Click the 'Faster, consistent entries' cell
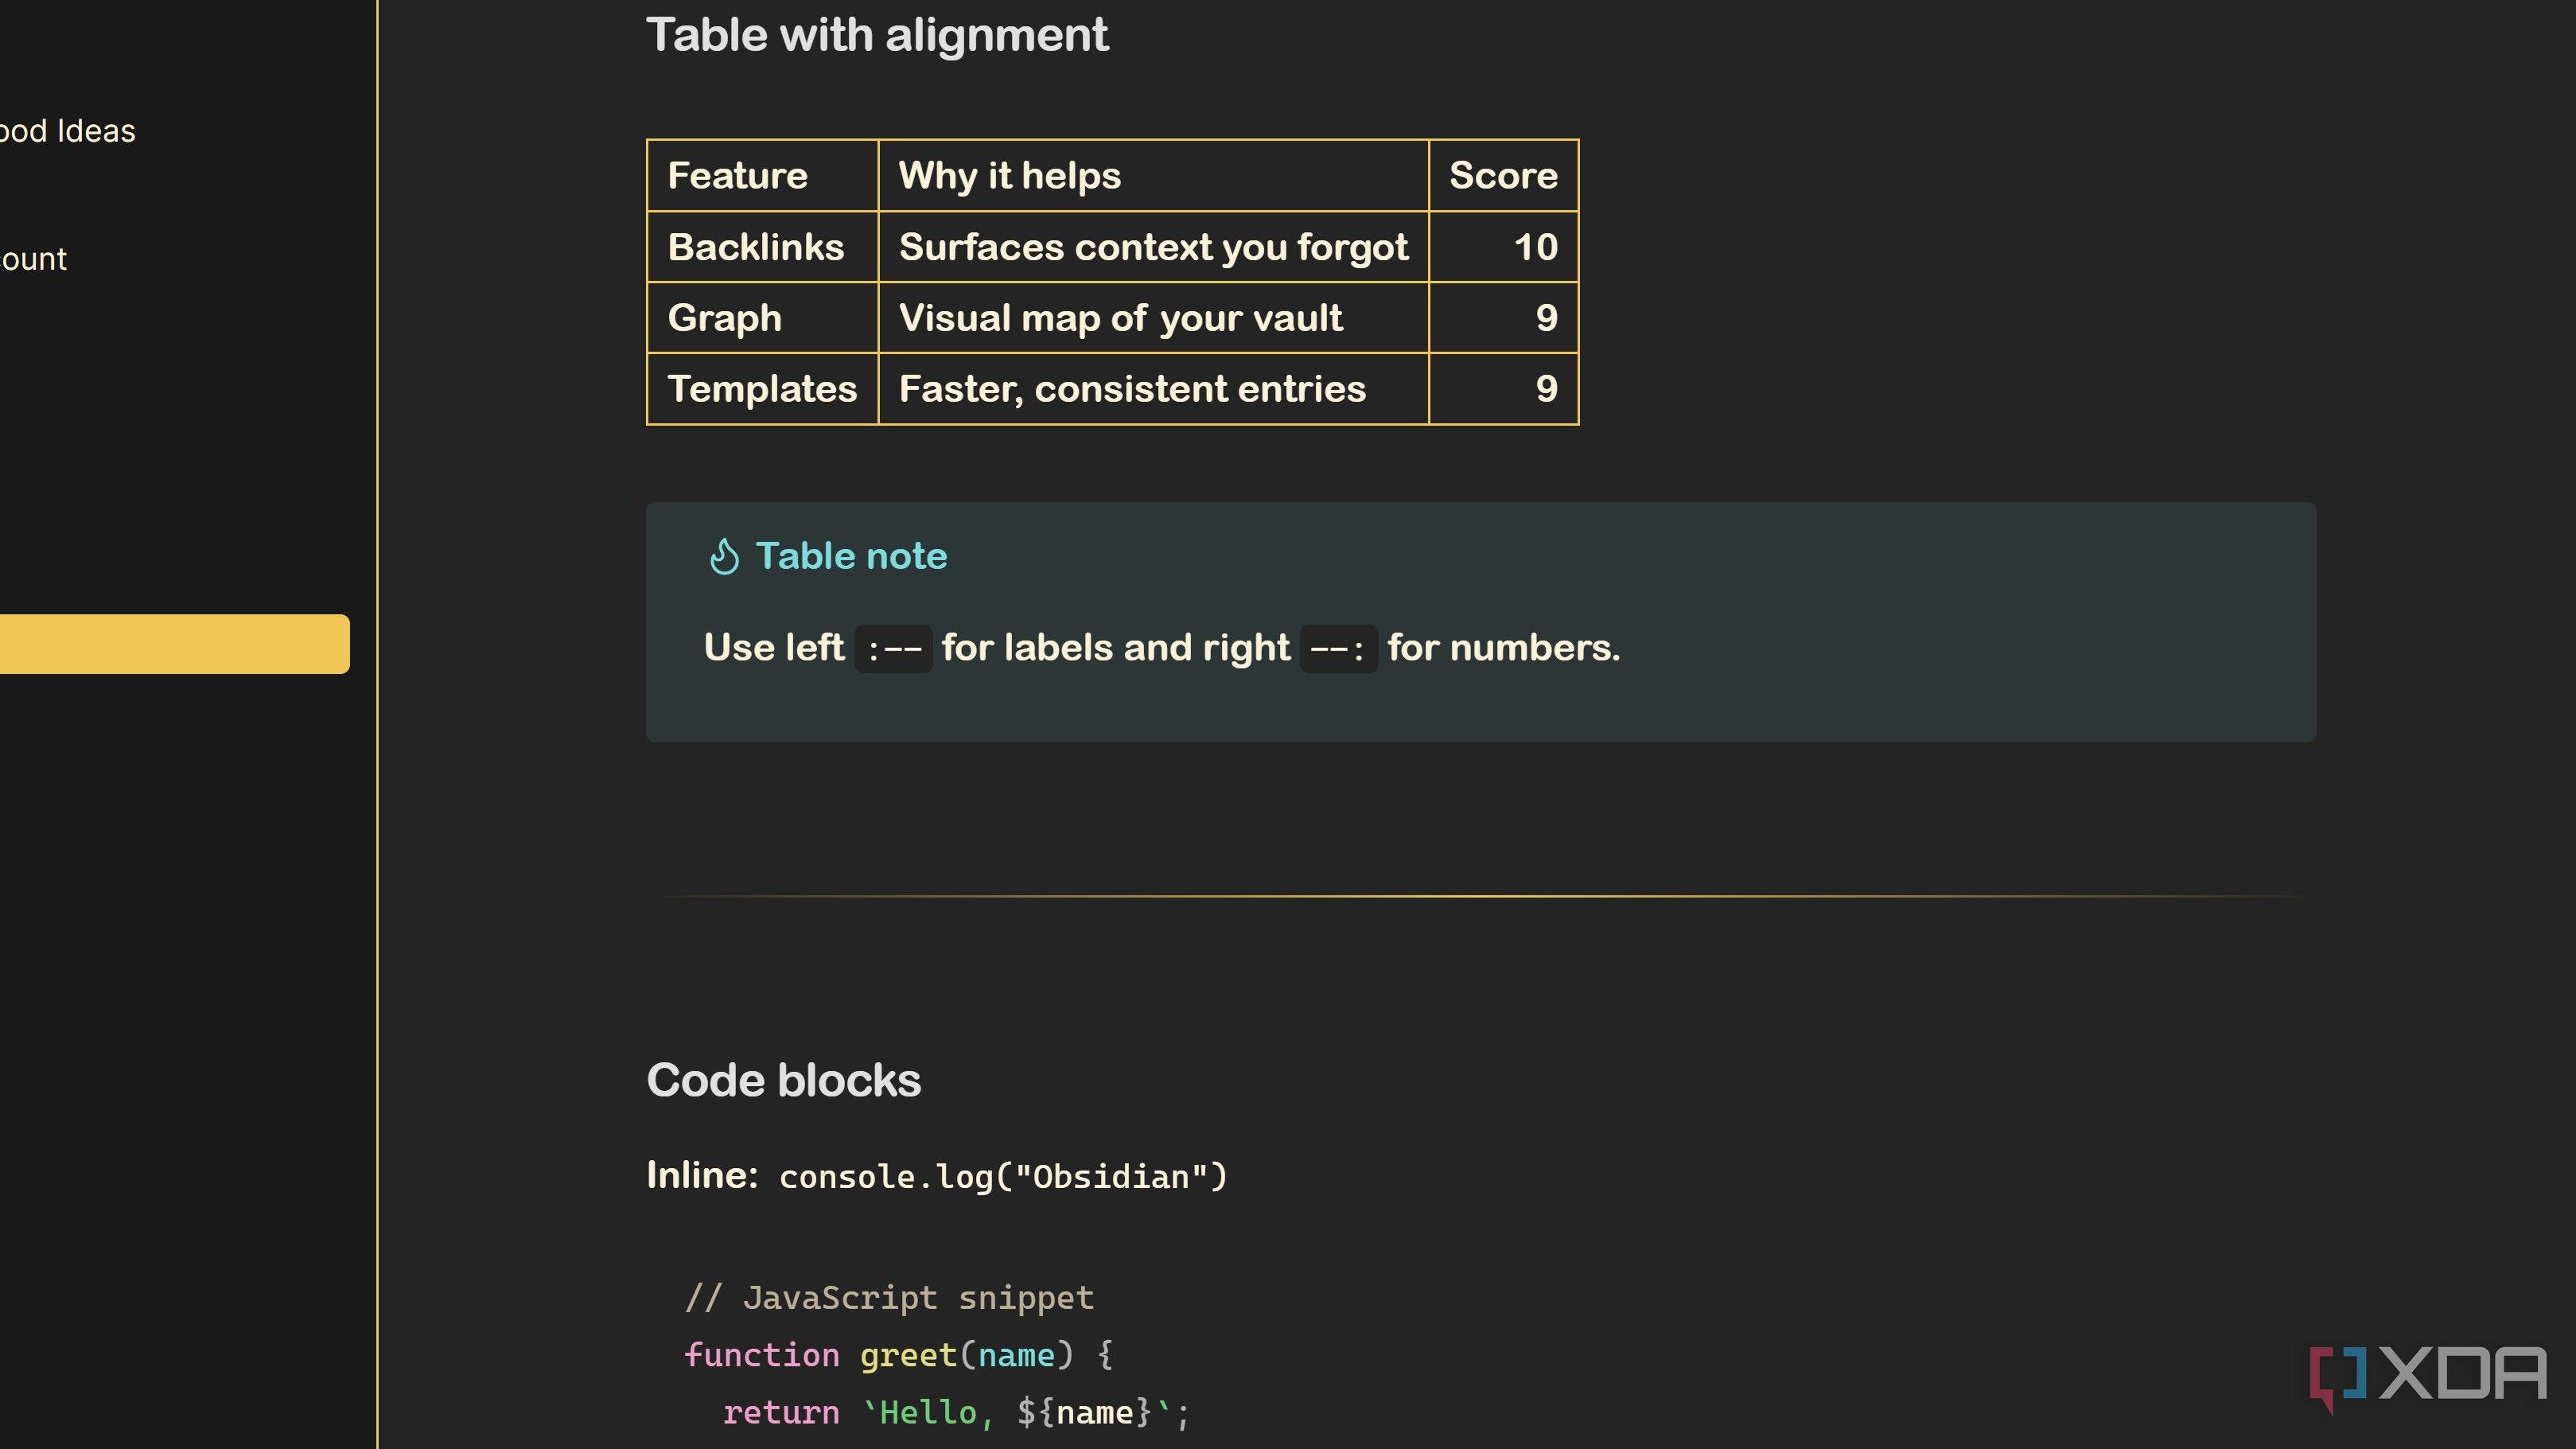 point(1153,389)
